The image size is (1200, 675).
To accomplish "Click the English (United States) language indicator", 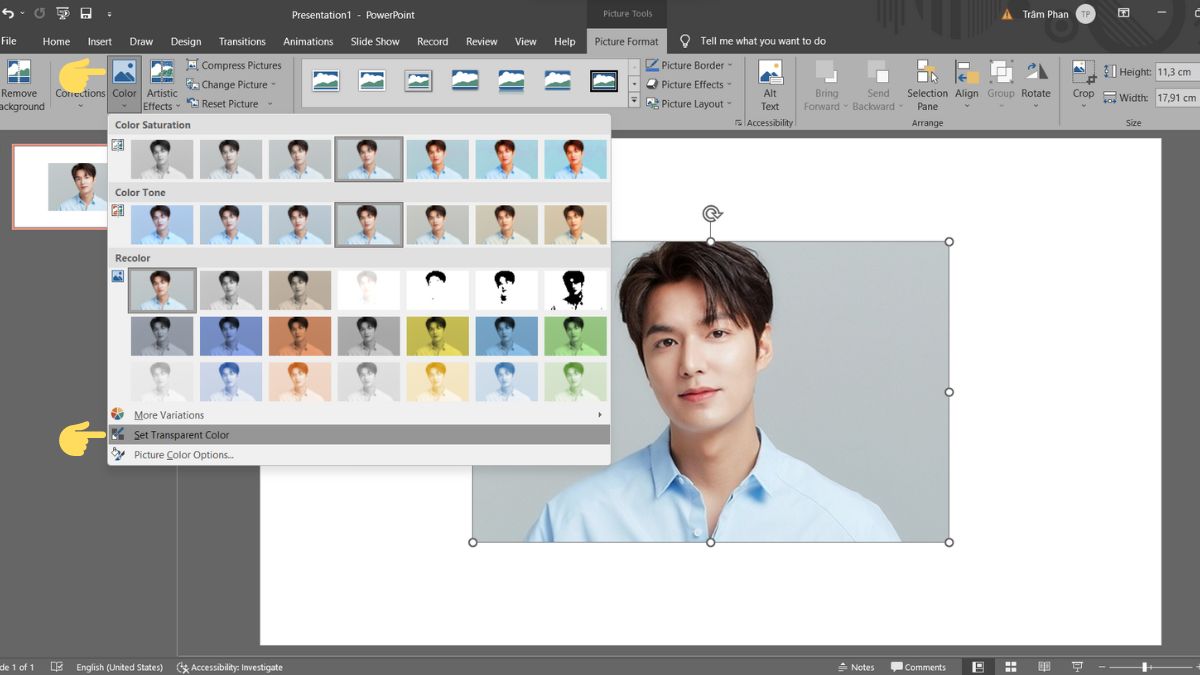I will tap(119, 667).
